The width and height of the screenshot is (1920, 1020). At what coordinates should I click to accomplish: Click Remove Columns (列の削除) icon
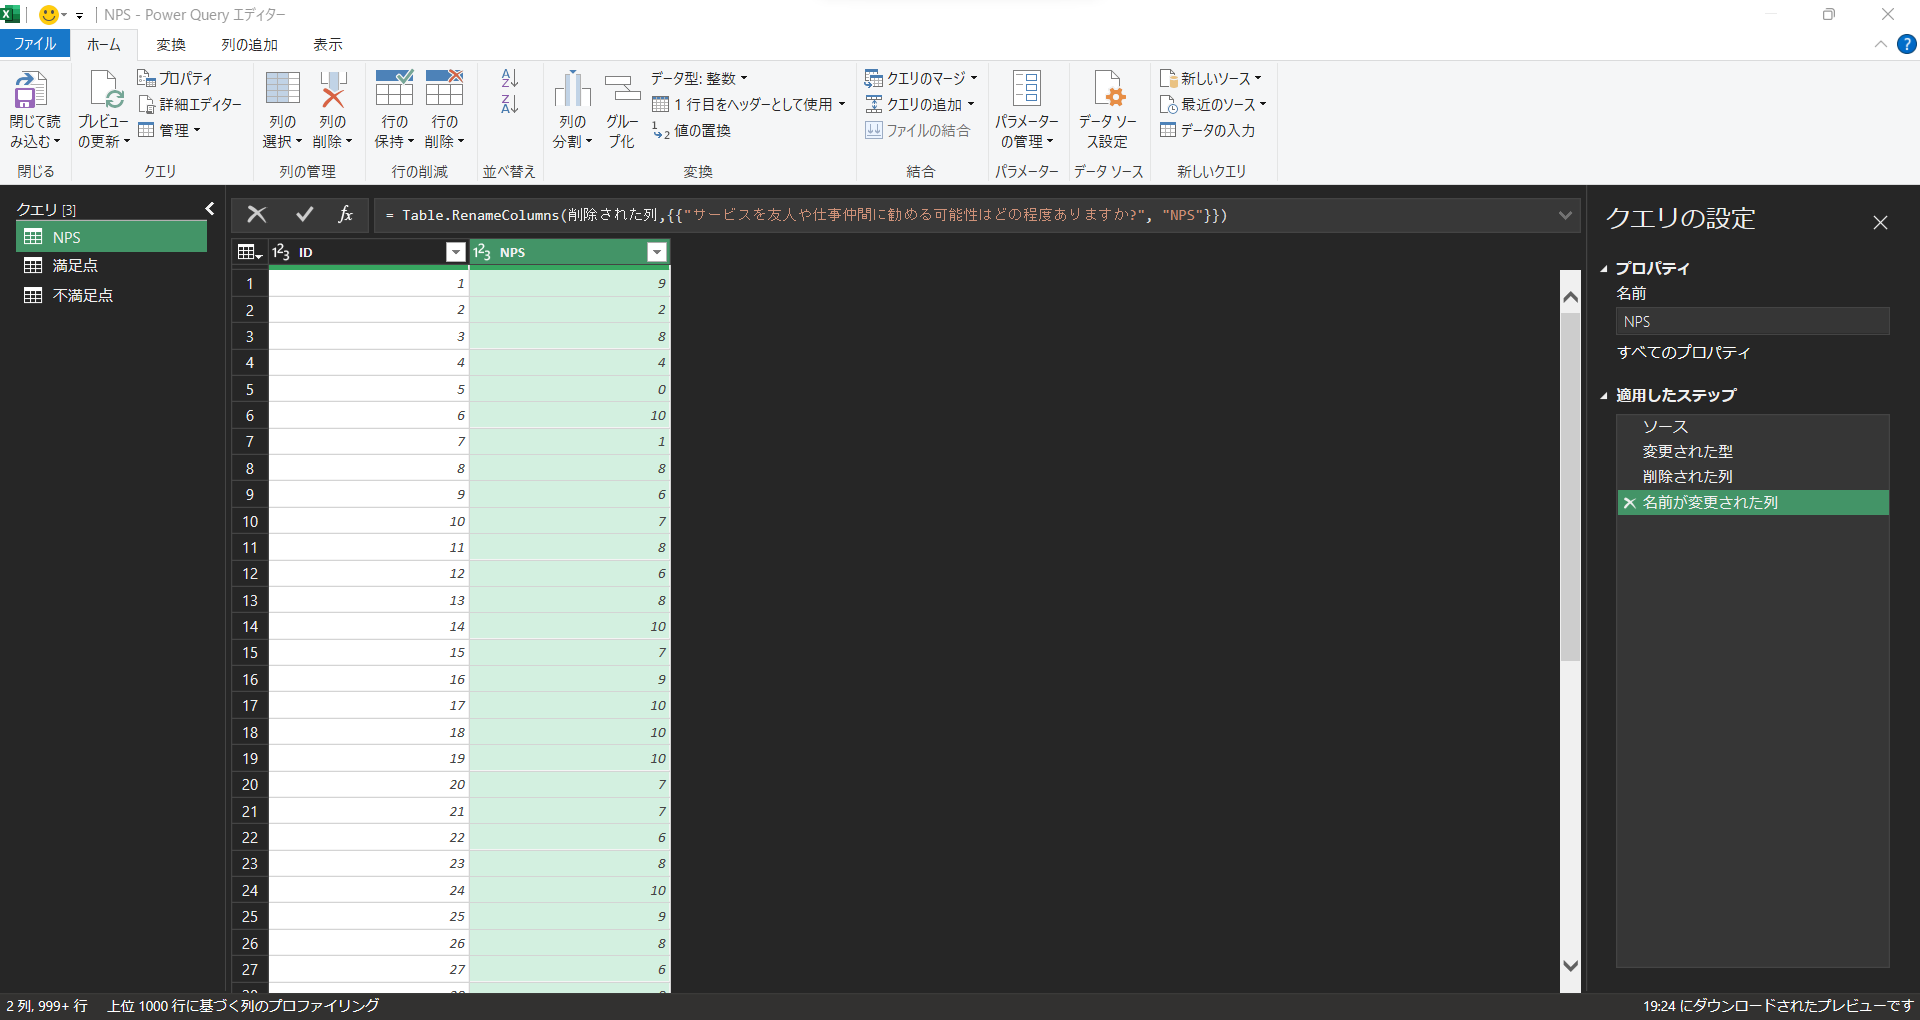(333, 89)
